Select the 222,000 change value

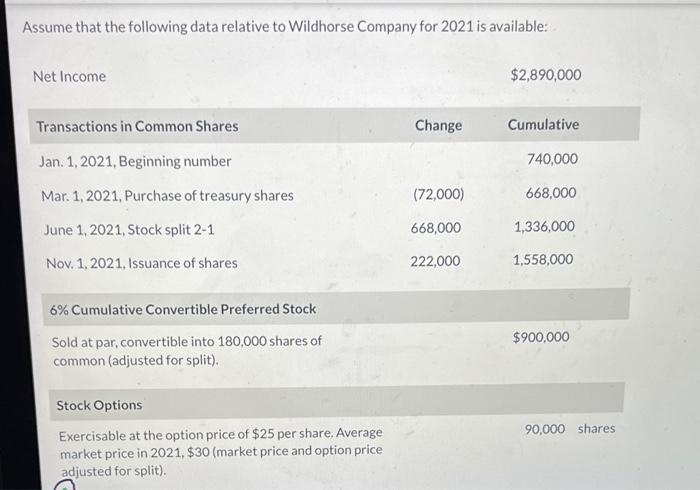(435, 261)
